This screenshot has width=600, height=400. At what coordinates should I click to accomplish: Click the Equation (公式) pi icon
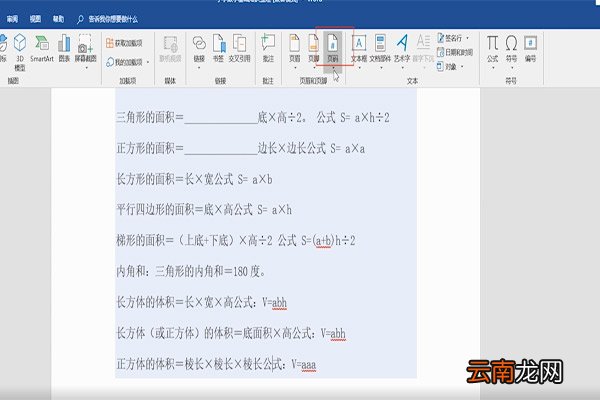tap(492, 43)
